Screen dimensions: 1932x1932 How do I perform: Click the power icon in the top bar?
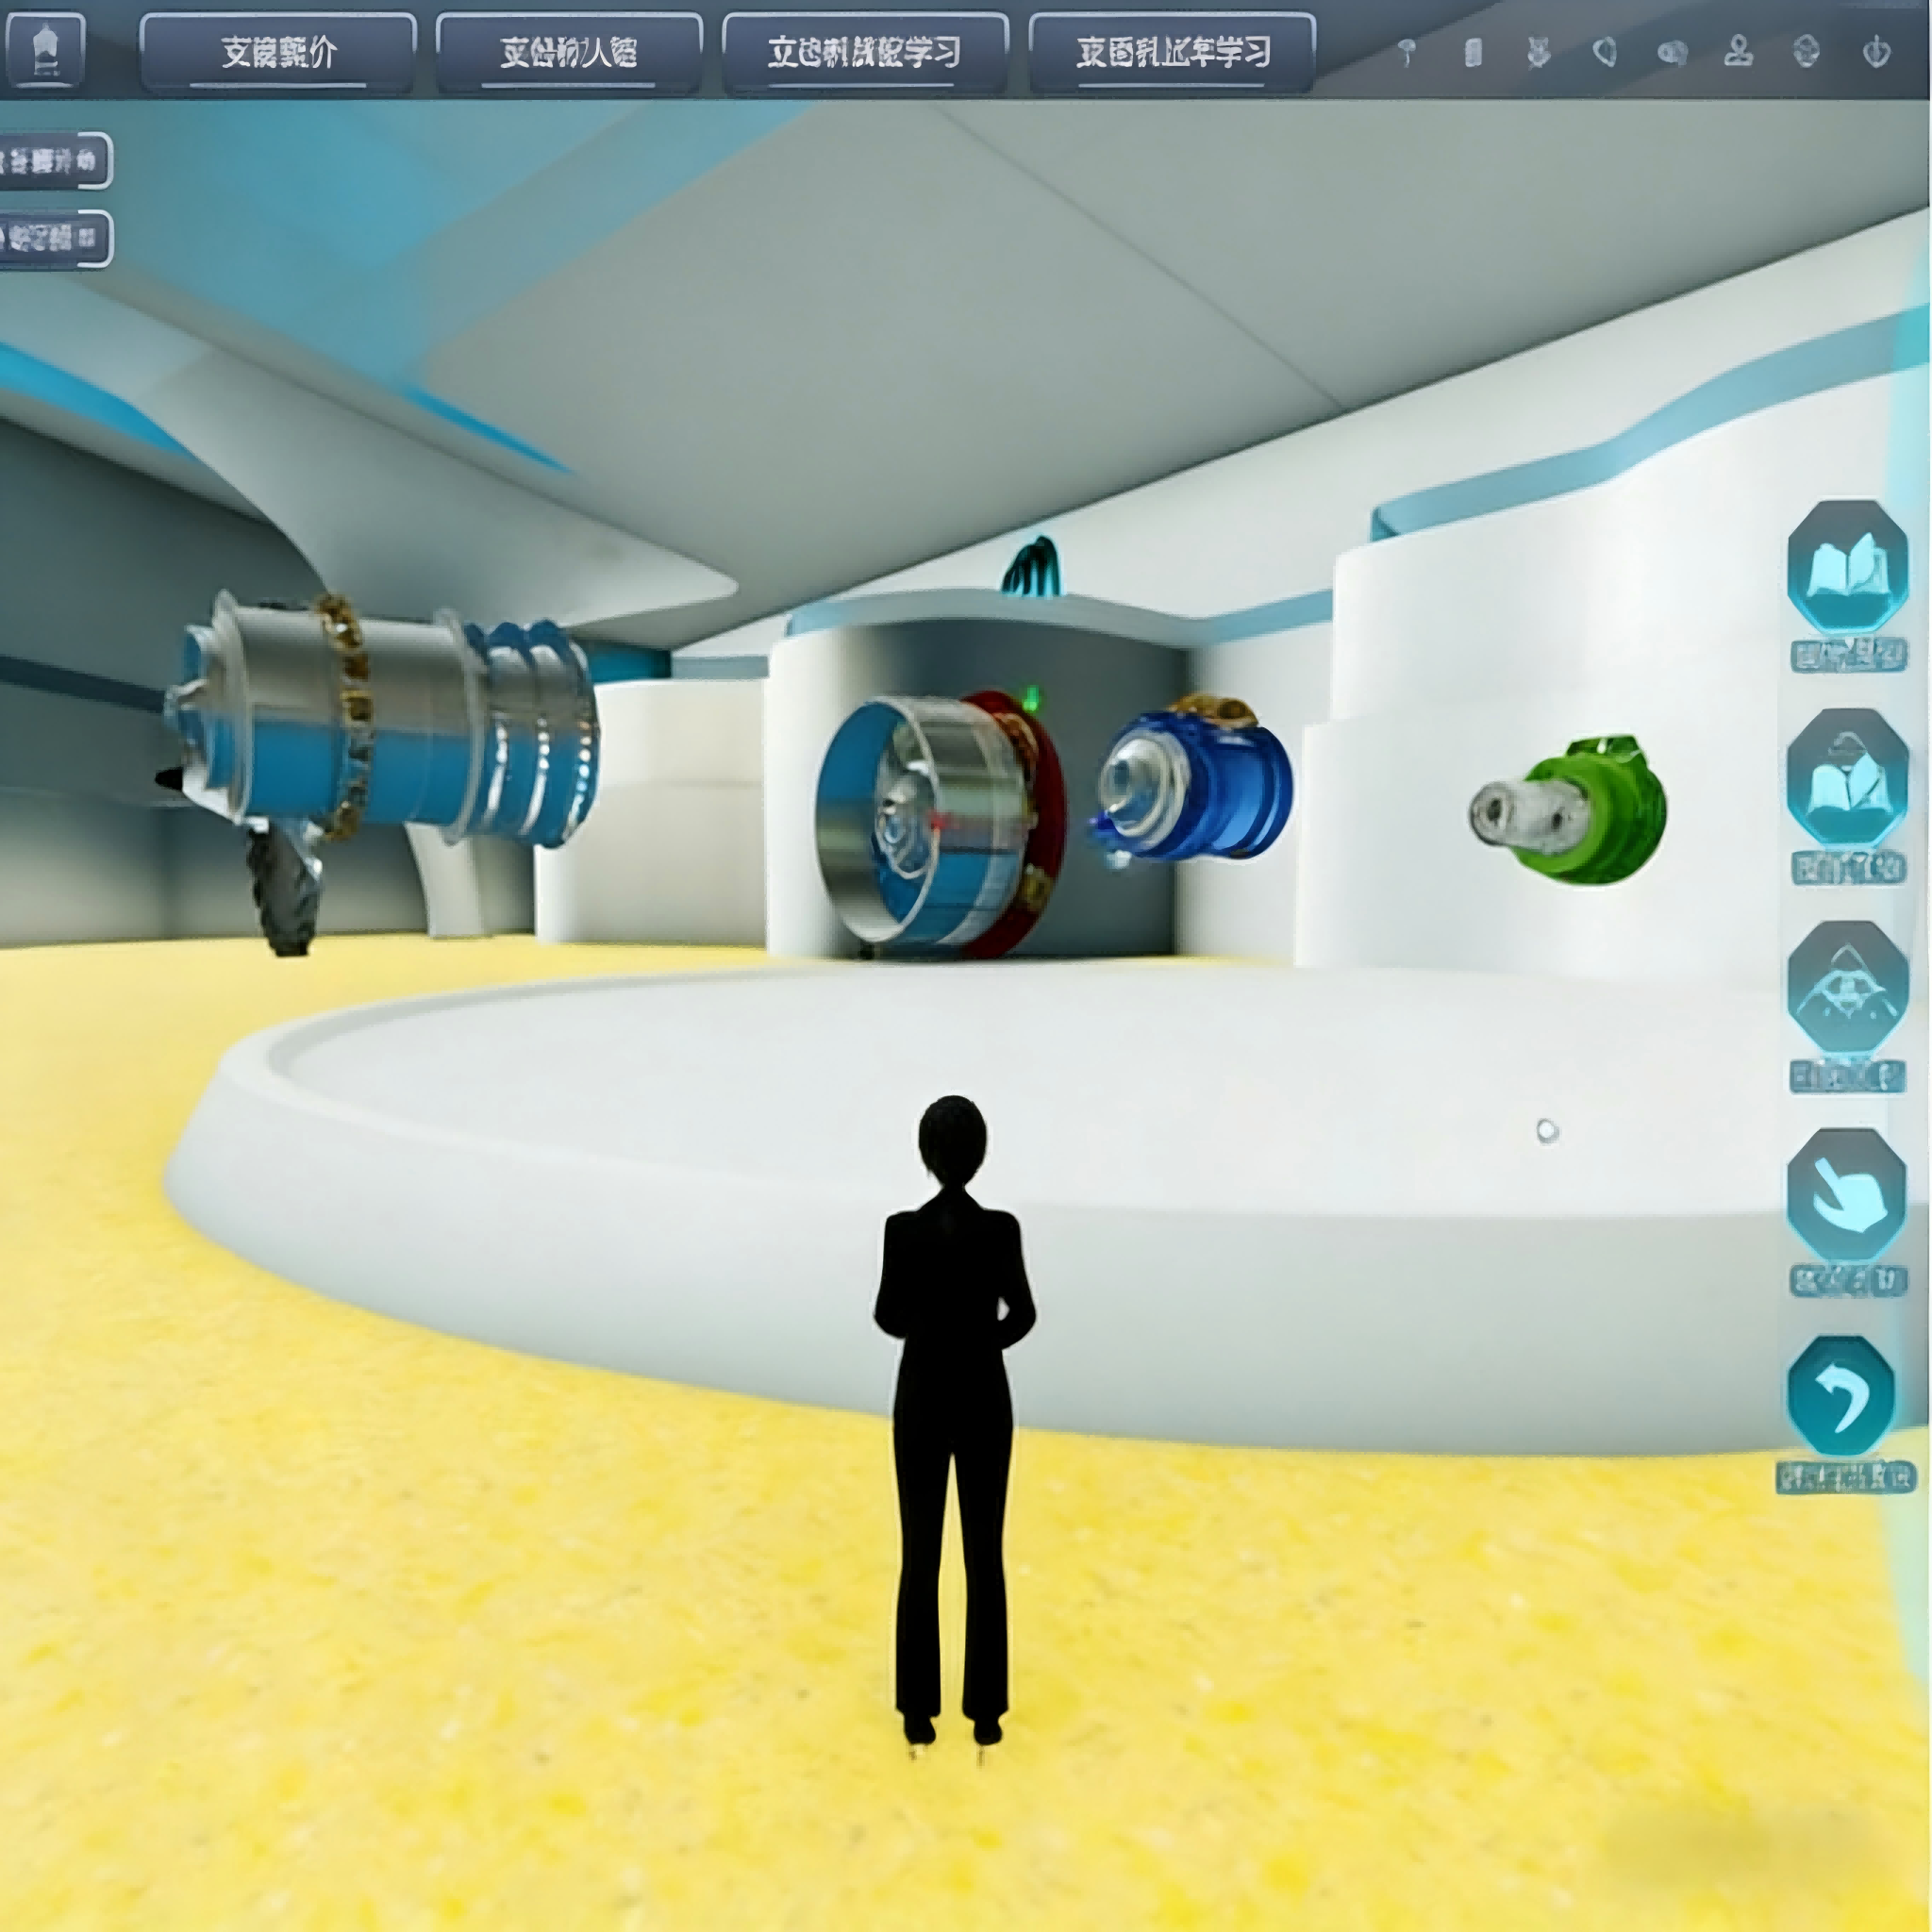tap(1876, 51)
